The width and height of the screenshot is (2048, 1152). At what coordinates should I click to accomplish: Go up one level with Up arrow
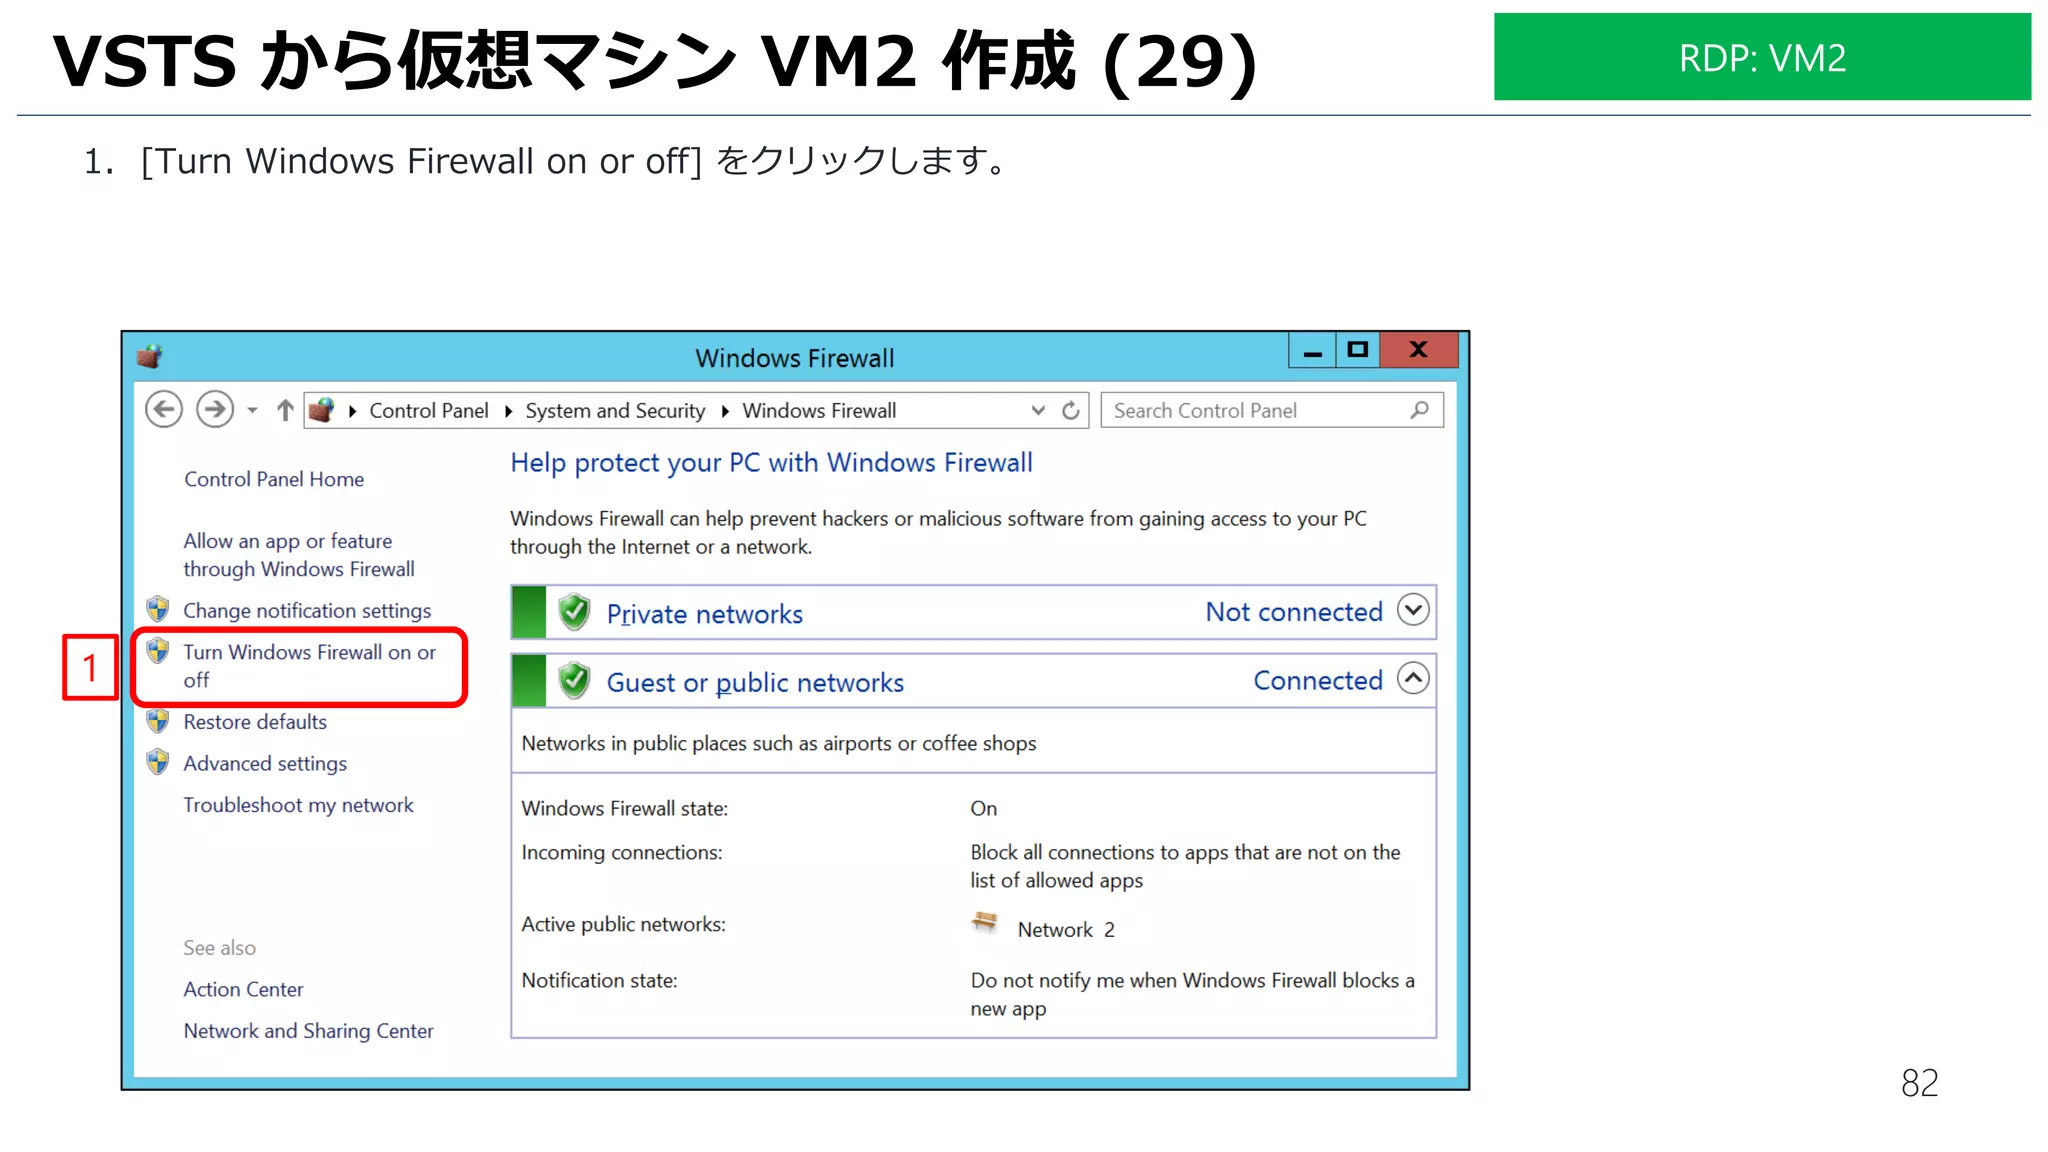[285, 410]
